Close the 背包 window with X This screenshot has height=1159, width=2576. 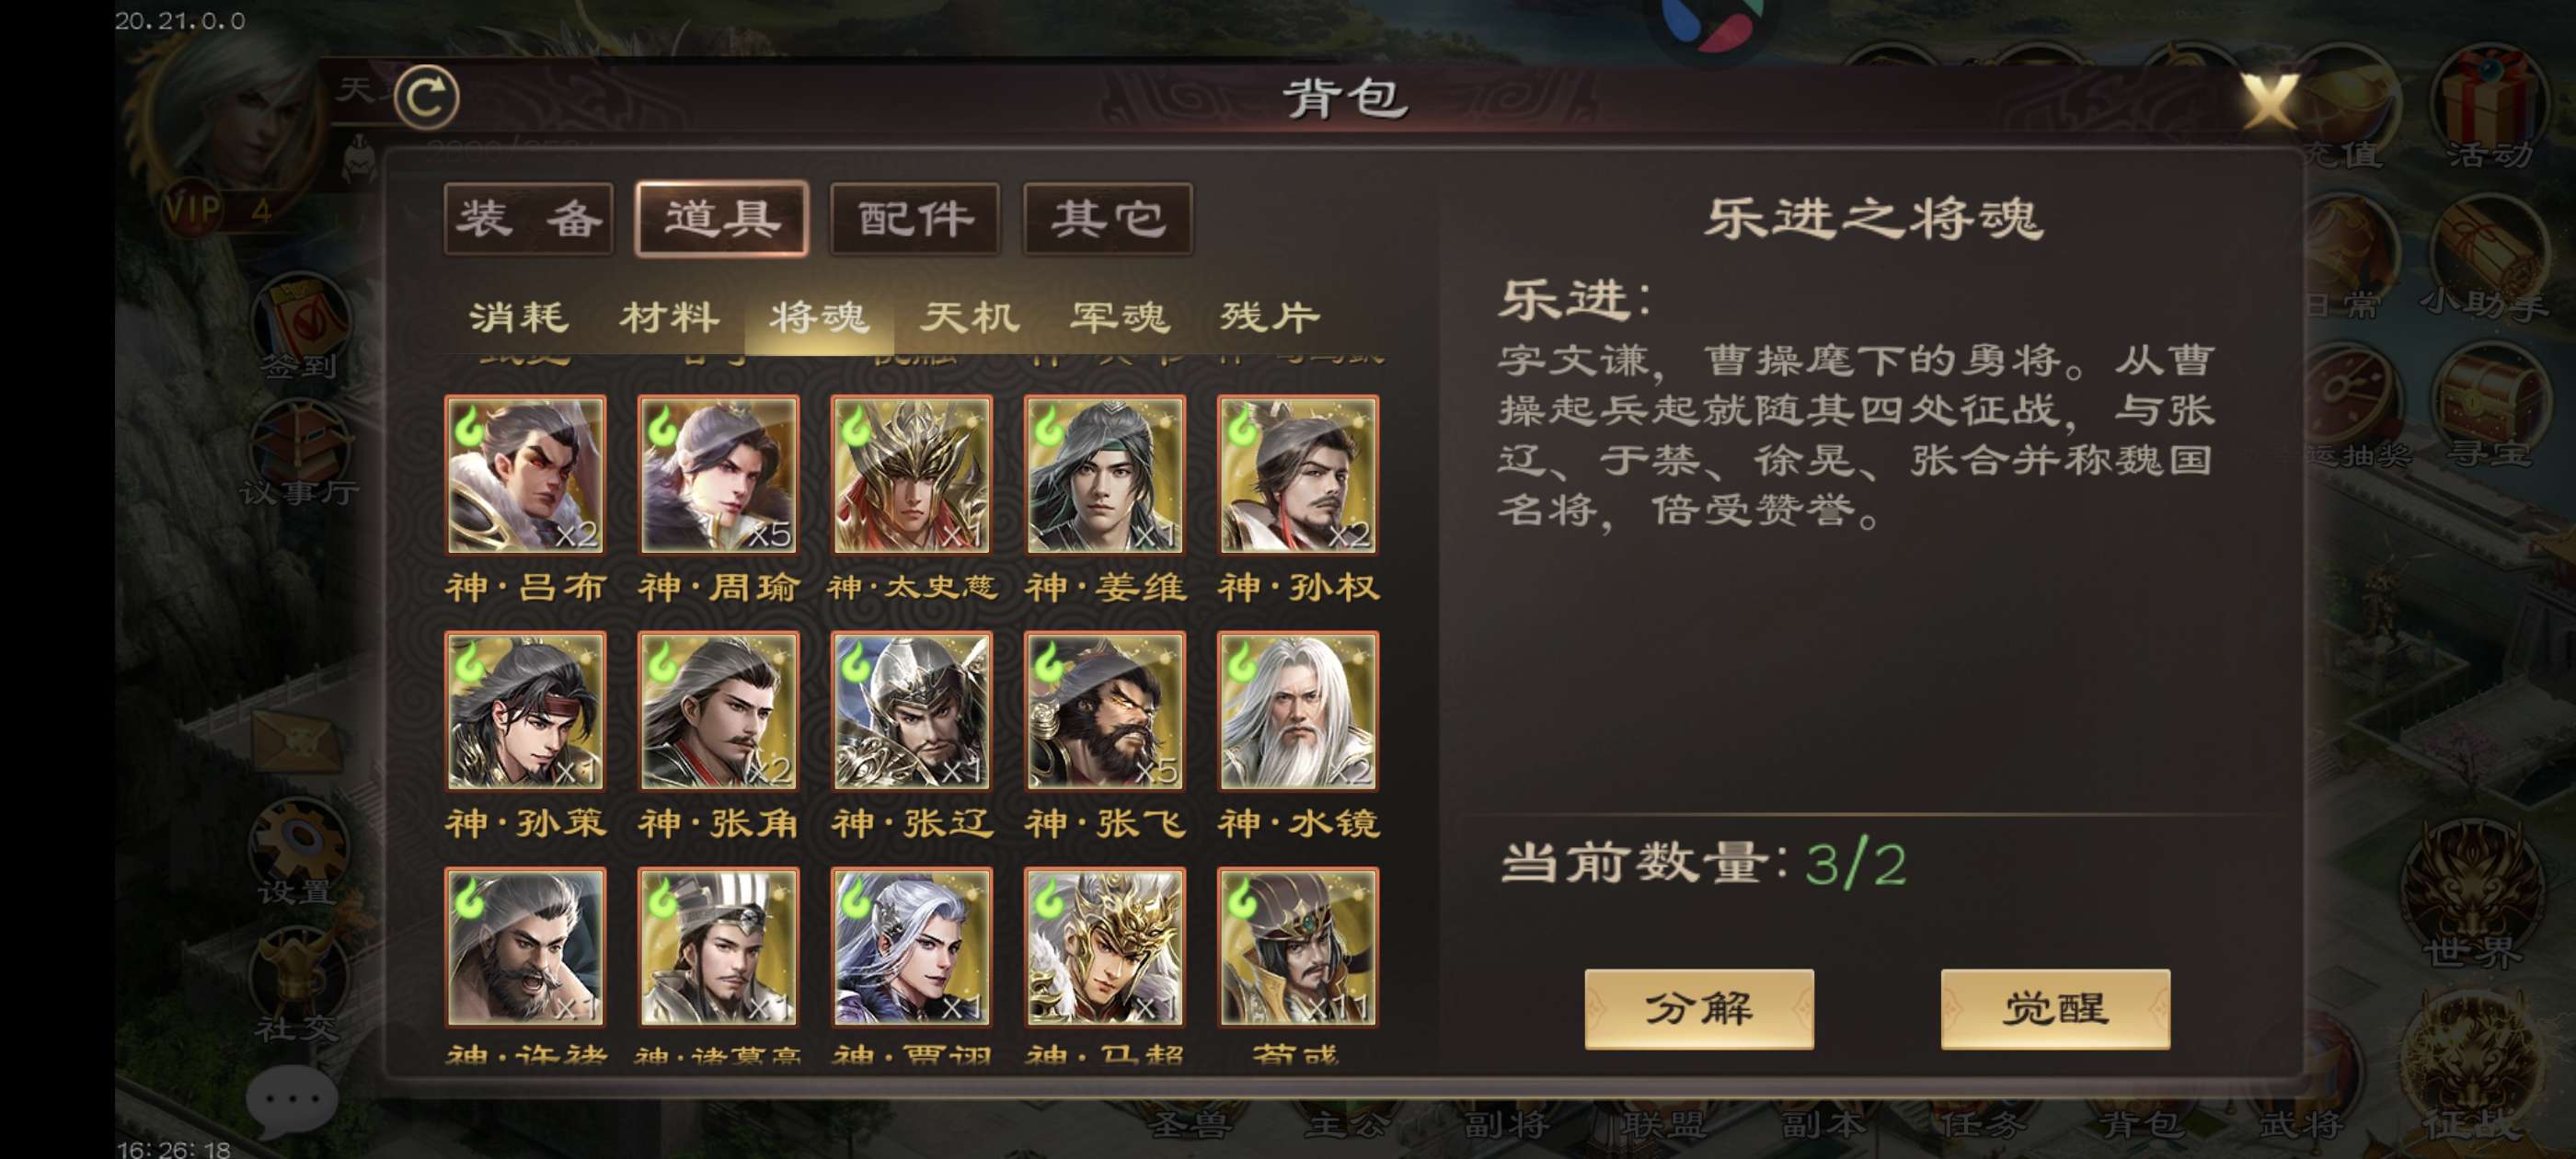[x=2267, y=100]
